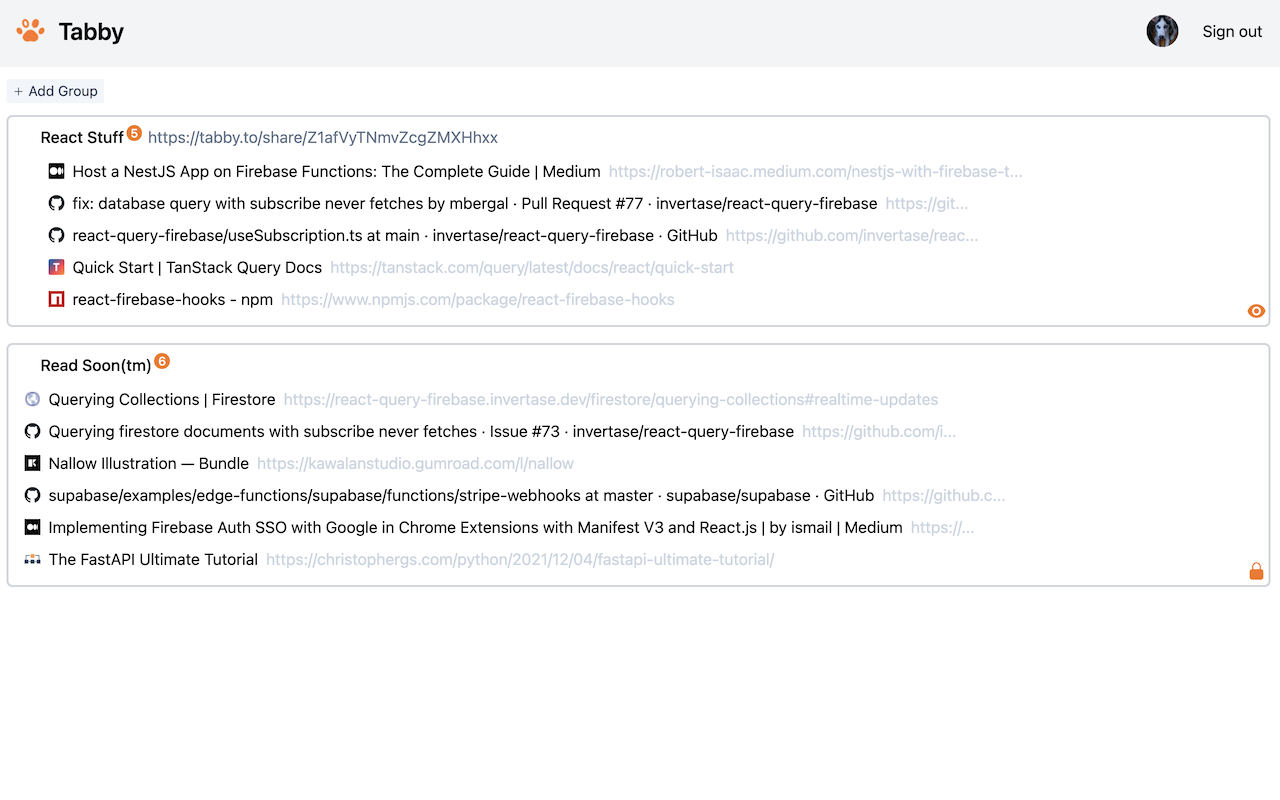Viewport: 1280px width, 800px height.
Task: Open react-query-firebase/useSubscription.ts tab title
Action: (x=395, y=236)
